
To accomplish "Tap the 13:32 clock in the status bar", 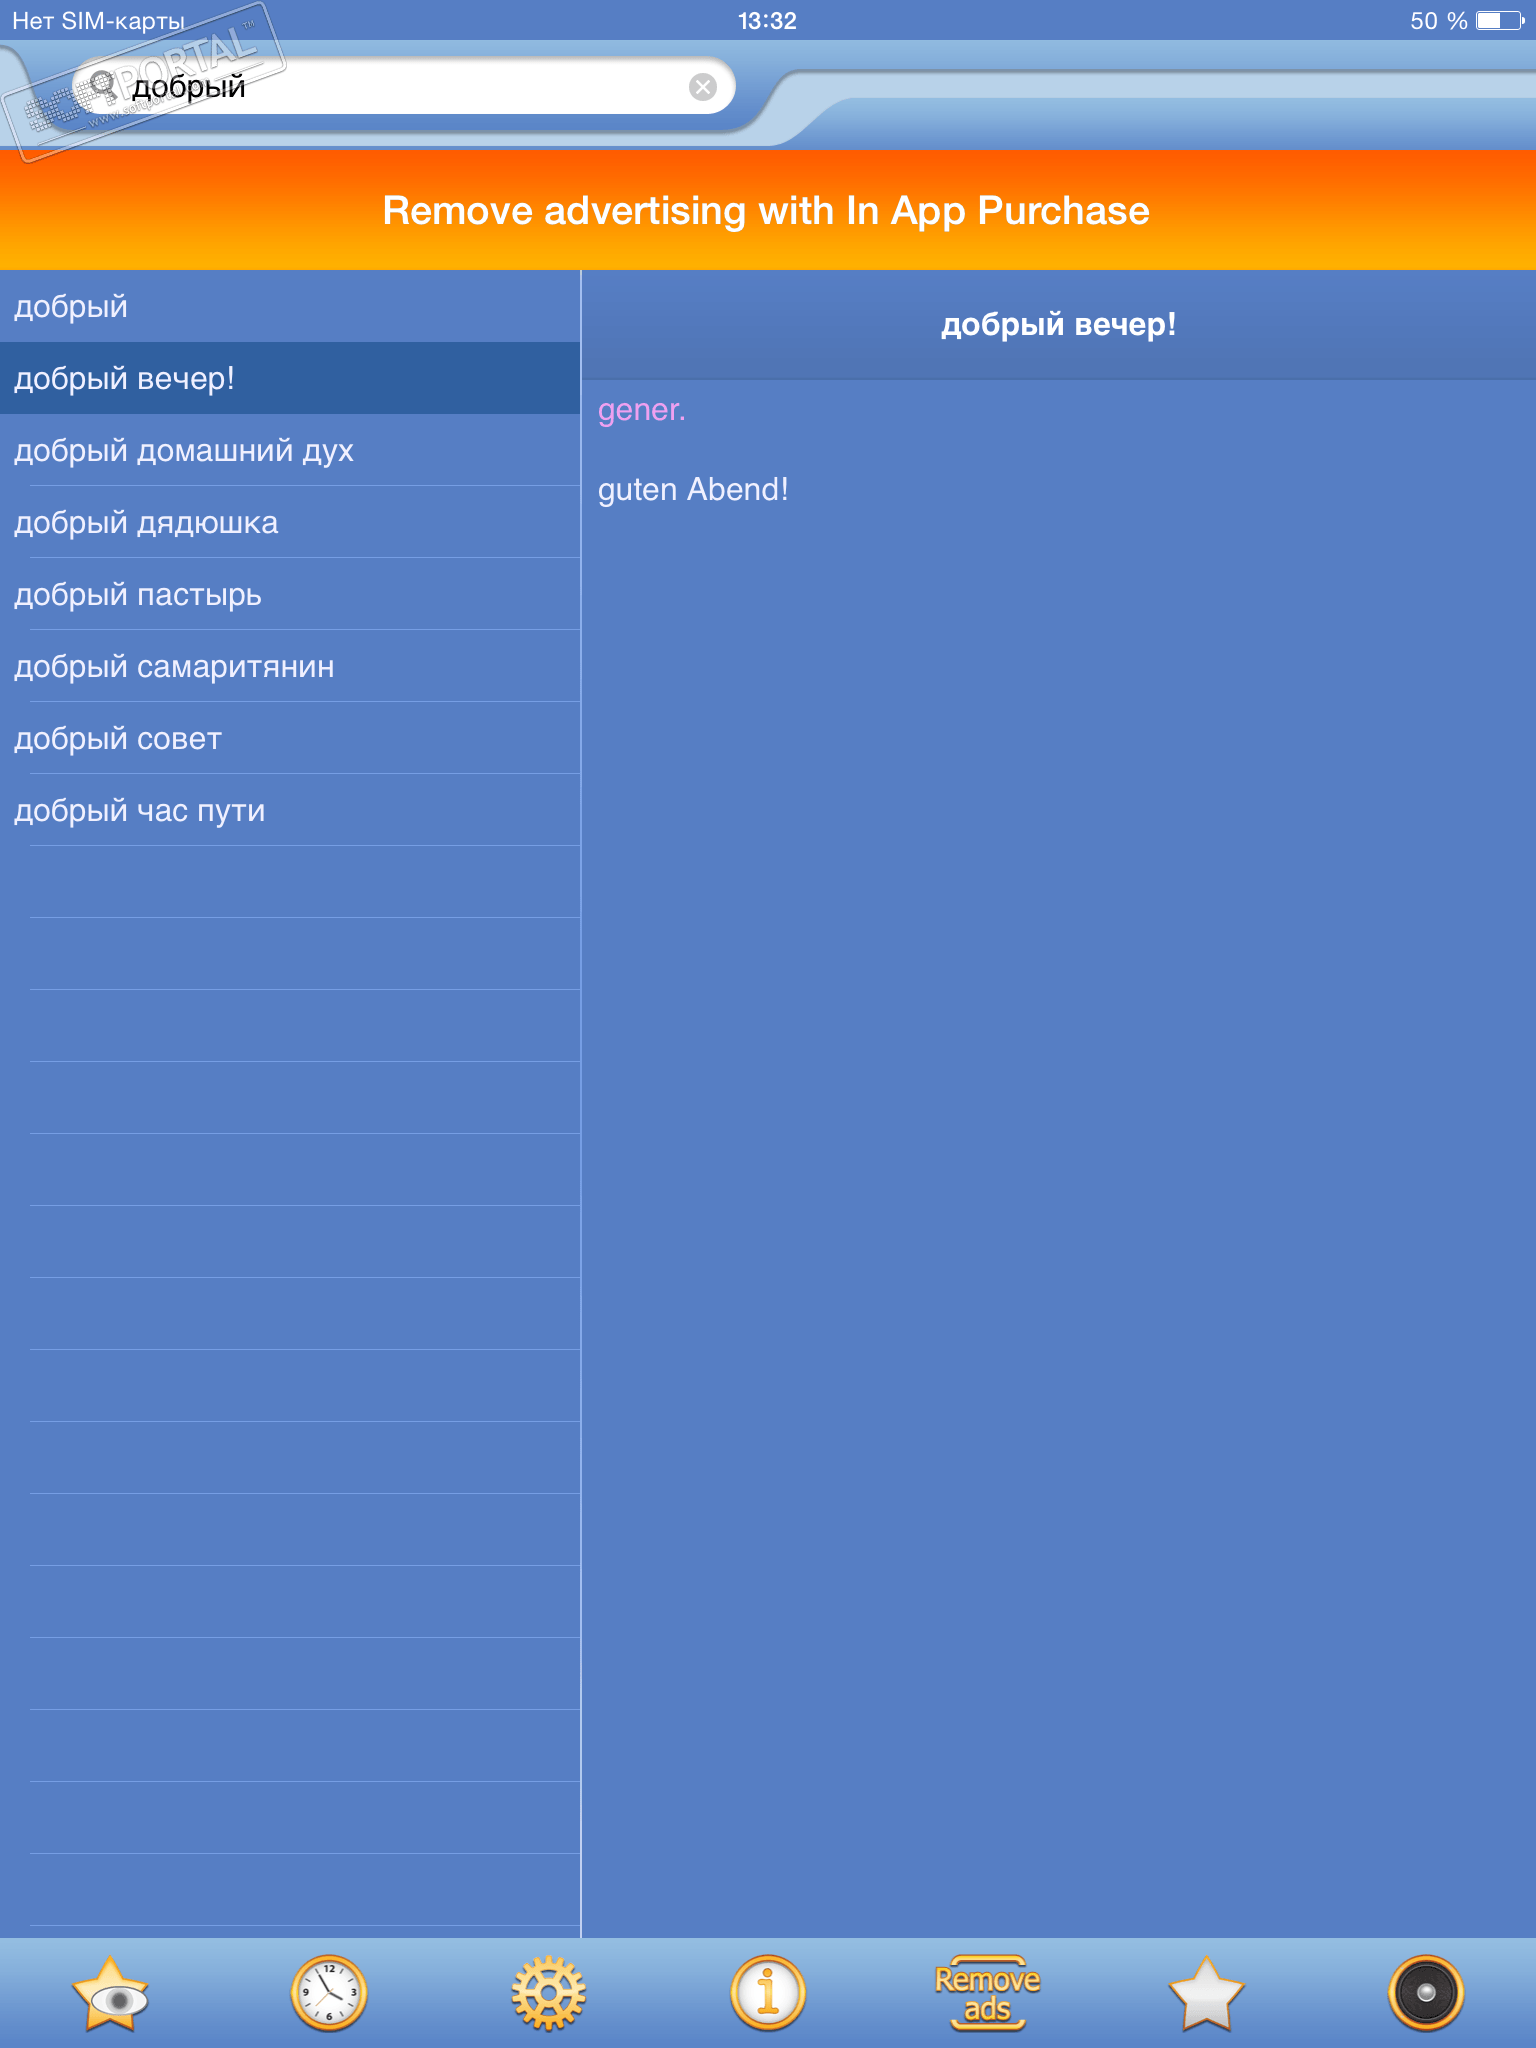I will point(767,21).
